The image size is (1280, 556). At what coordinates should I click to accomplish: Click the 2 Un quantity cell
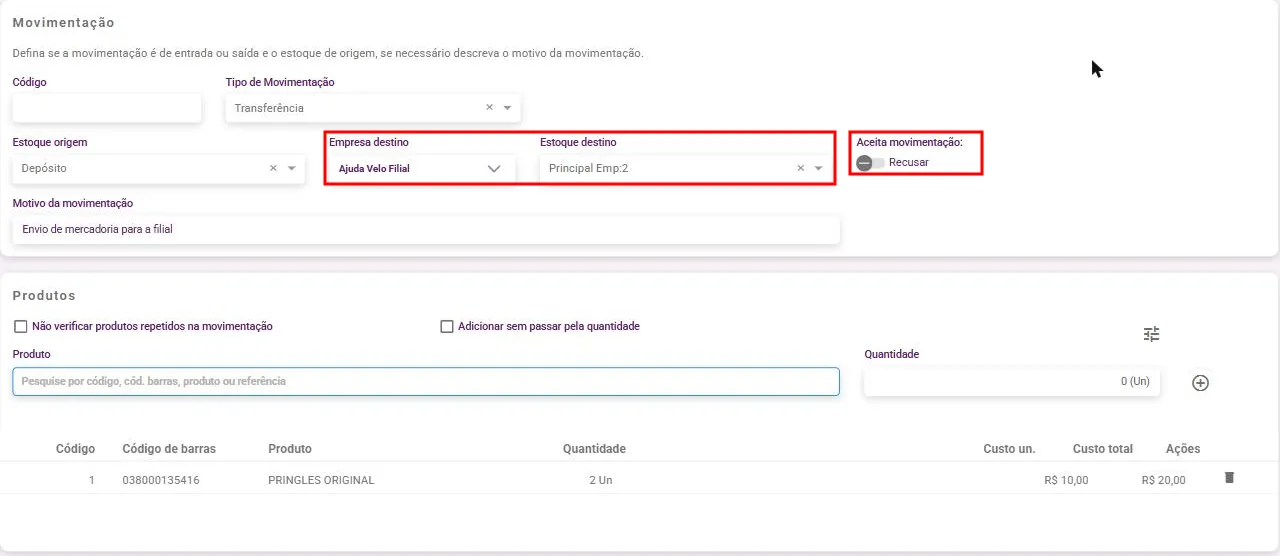pyautogui.click(x=600, y=480)
